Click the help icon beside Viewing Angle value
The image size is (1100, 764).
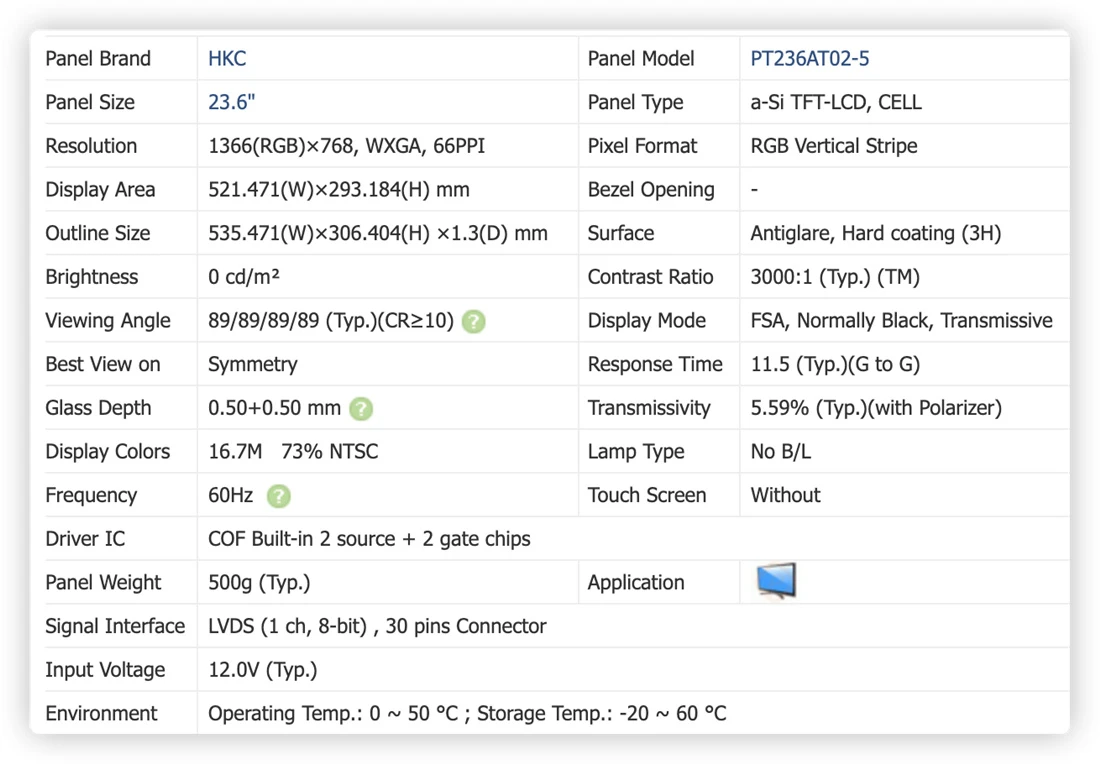pos(474,322)
